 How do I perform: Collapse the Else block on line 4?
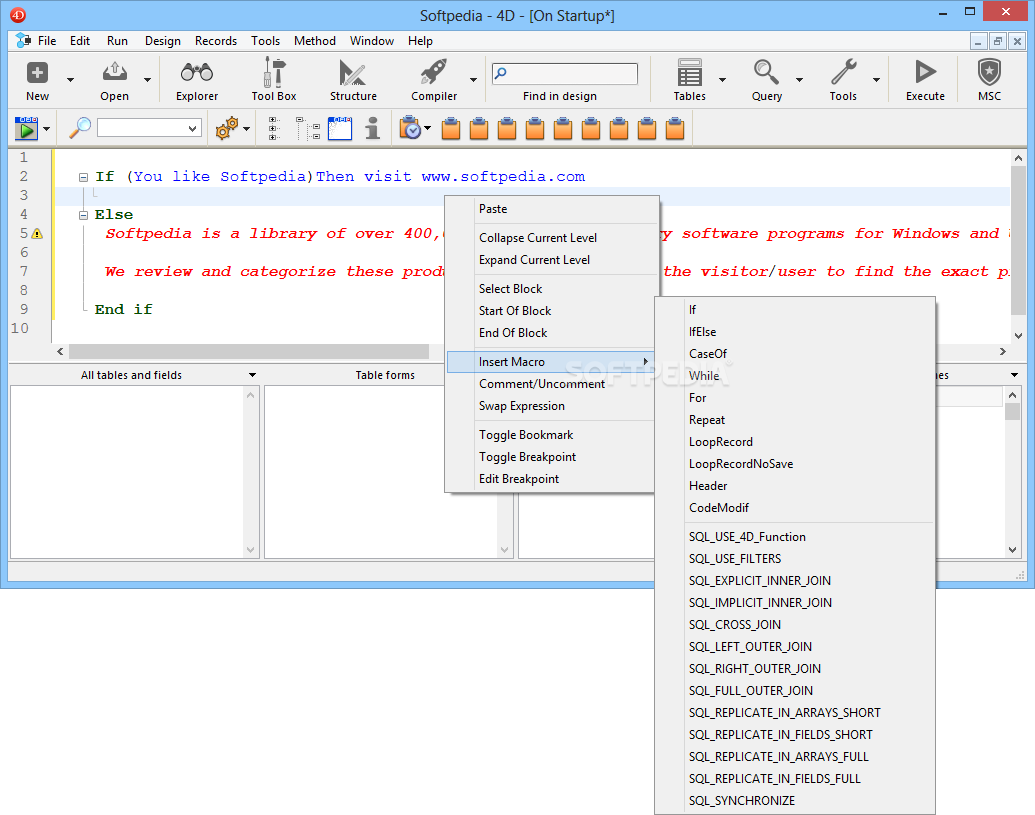pos(83,215)
